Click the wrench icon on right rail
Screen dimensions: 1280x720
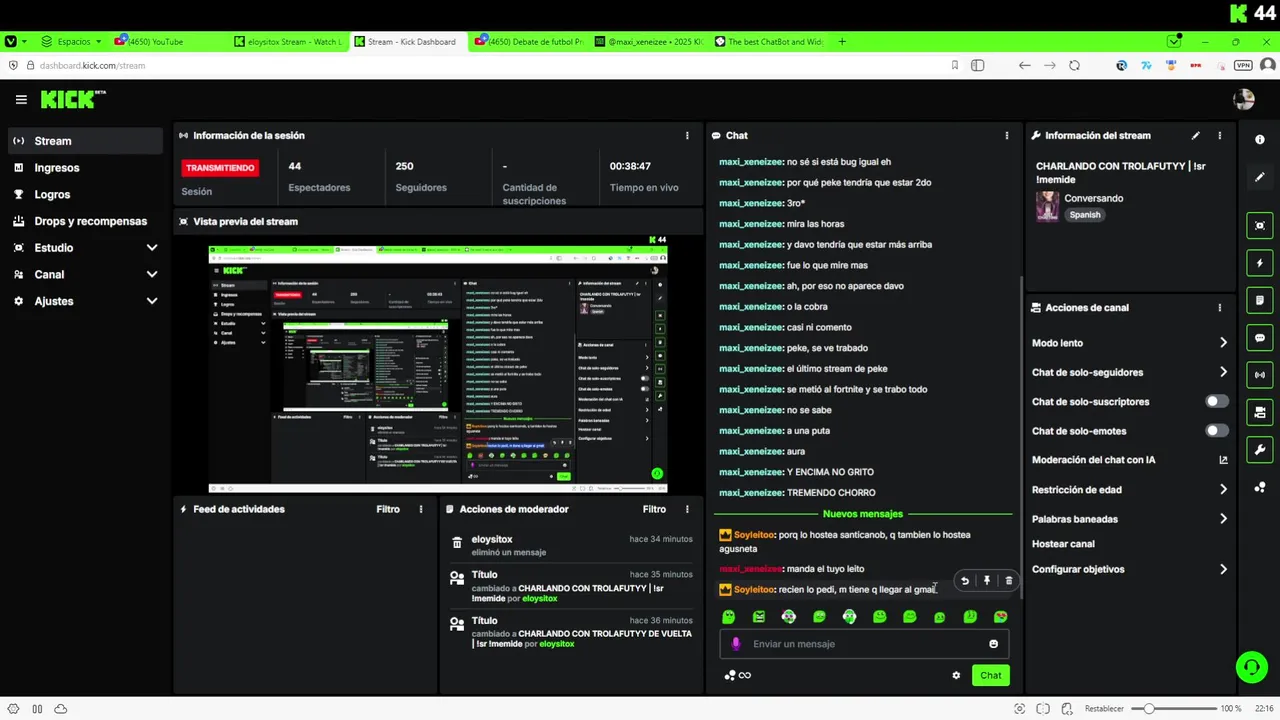point(1260,450)
